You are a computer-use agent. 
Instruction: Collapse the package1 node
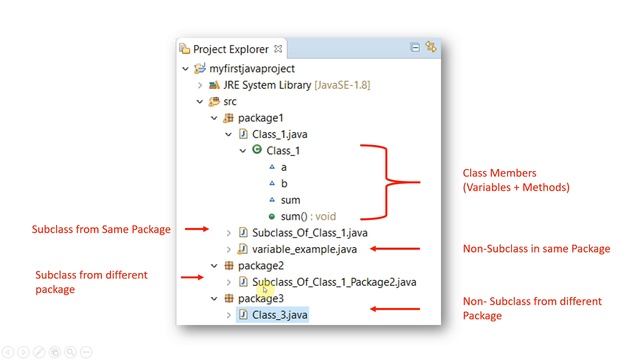[214, 118]
